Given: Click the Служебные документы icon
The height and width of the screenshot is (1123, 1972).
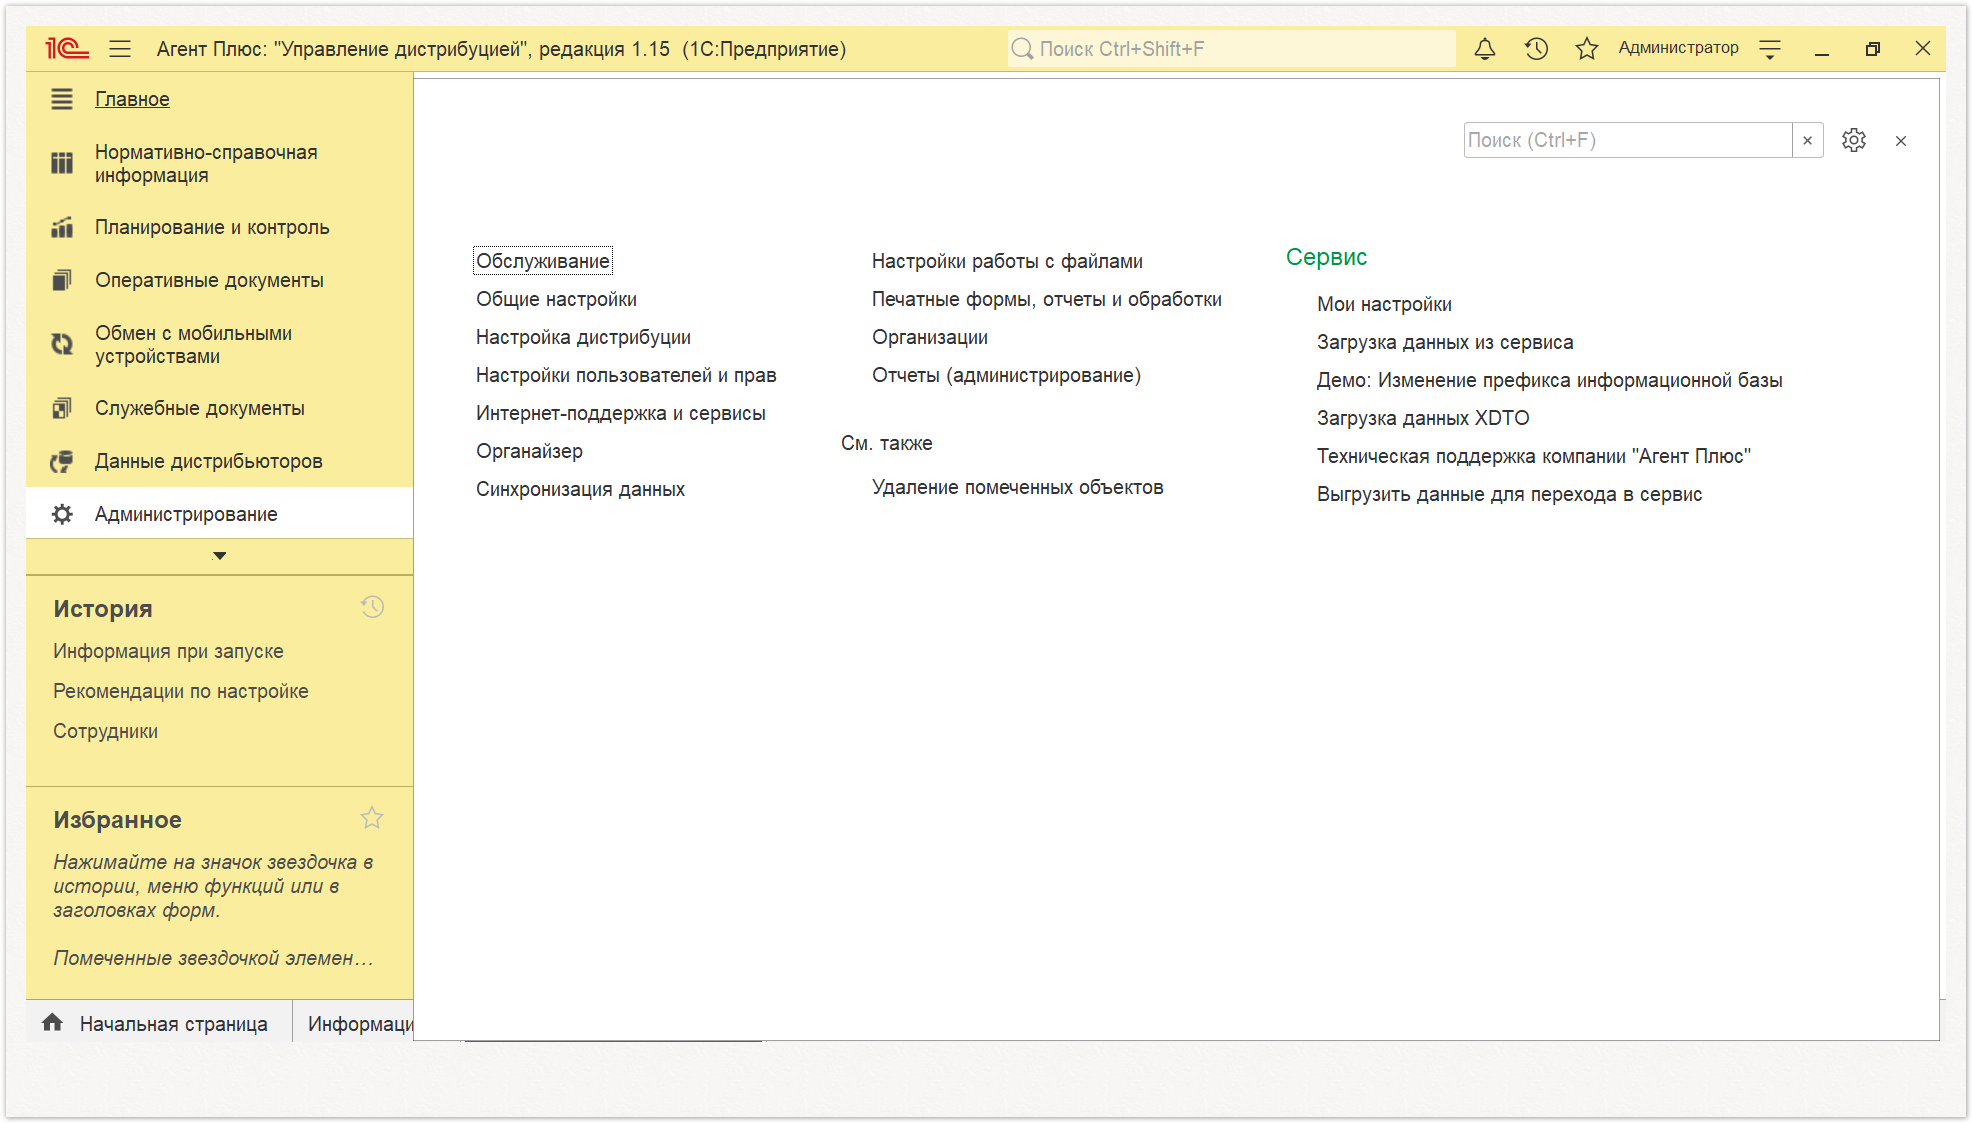Looking at the screenshot, I should click(62, 408).
